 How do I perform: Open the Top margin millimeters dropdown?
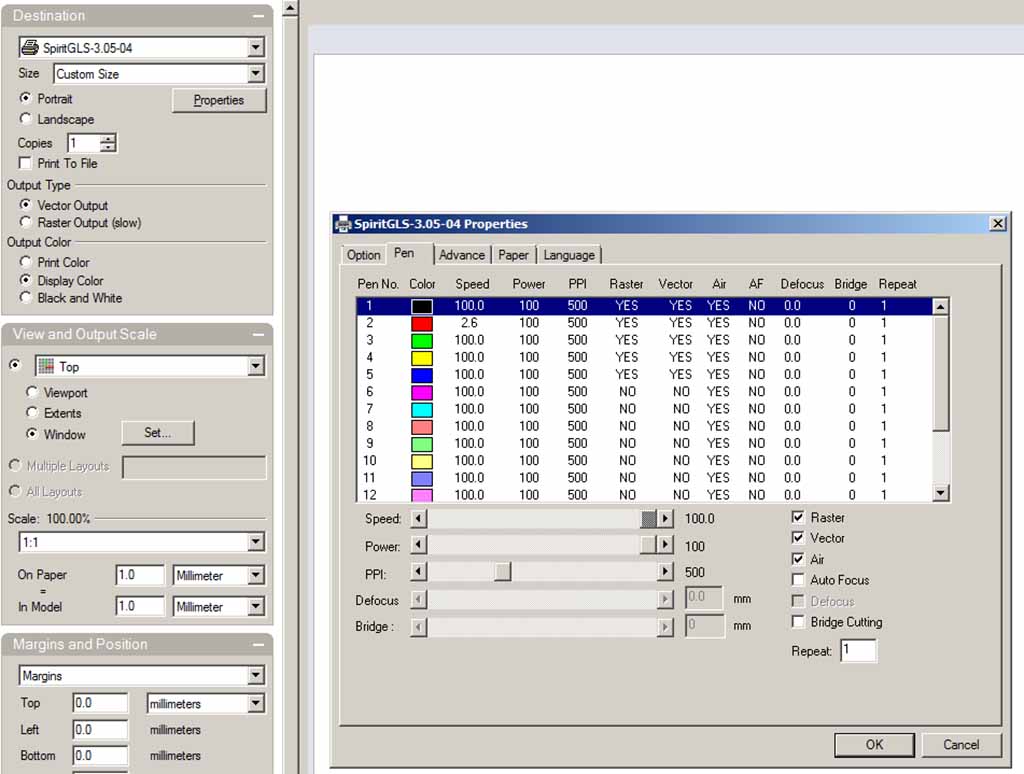pos(256,703)
